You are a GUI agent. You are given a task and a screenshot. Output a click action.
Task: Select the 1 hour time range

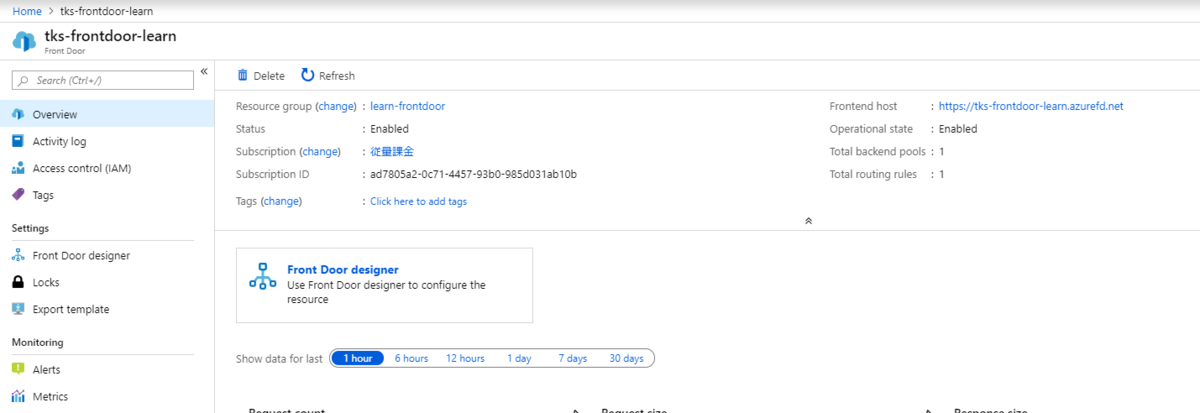point(357,359)
